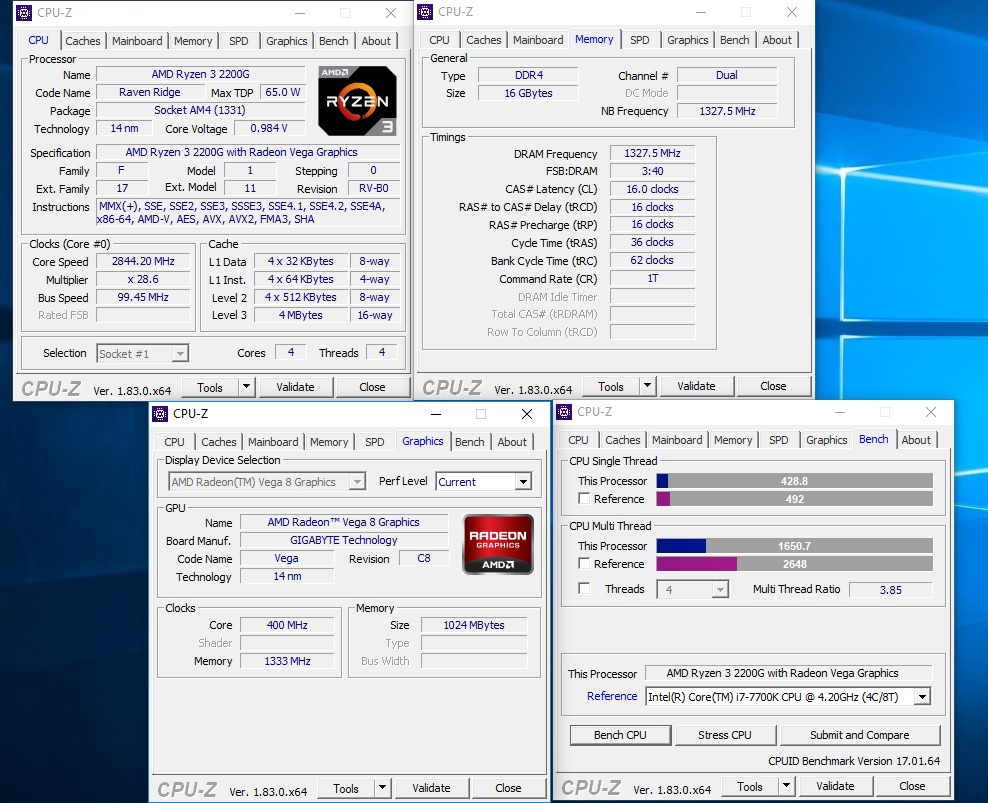Image resolution: width=988 pixels, height=803 pixels.
Task: Enable the Single Thread Reference checkbox
Action: 584,499
